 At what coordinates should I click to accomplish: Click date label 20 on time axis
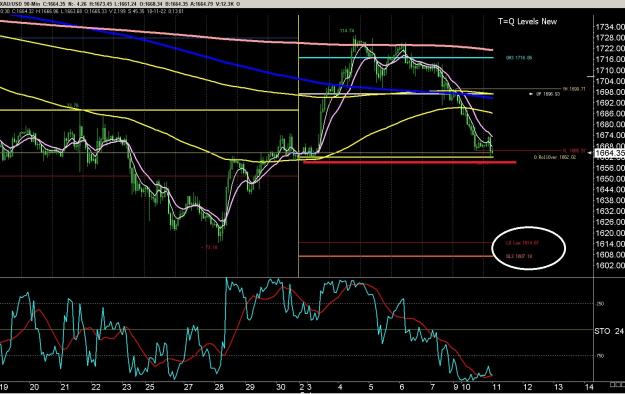pos(34,387)
